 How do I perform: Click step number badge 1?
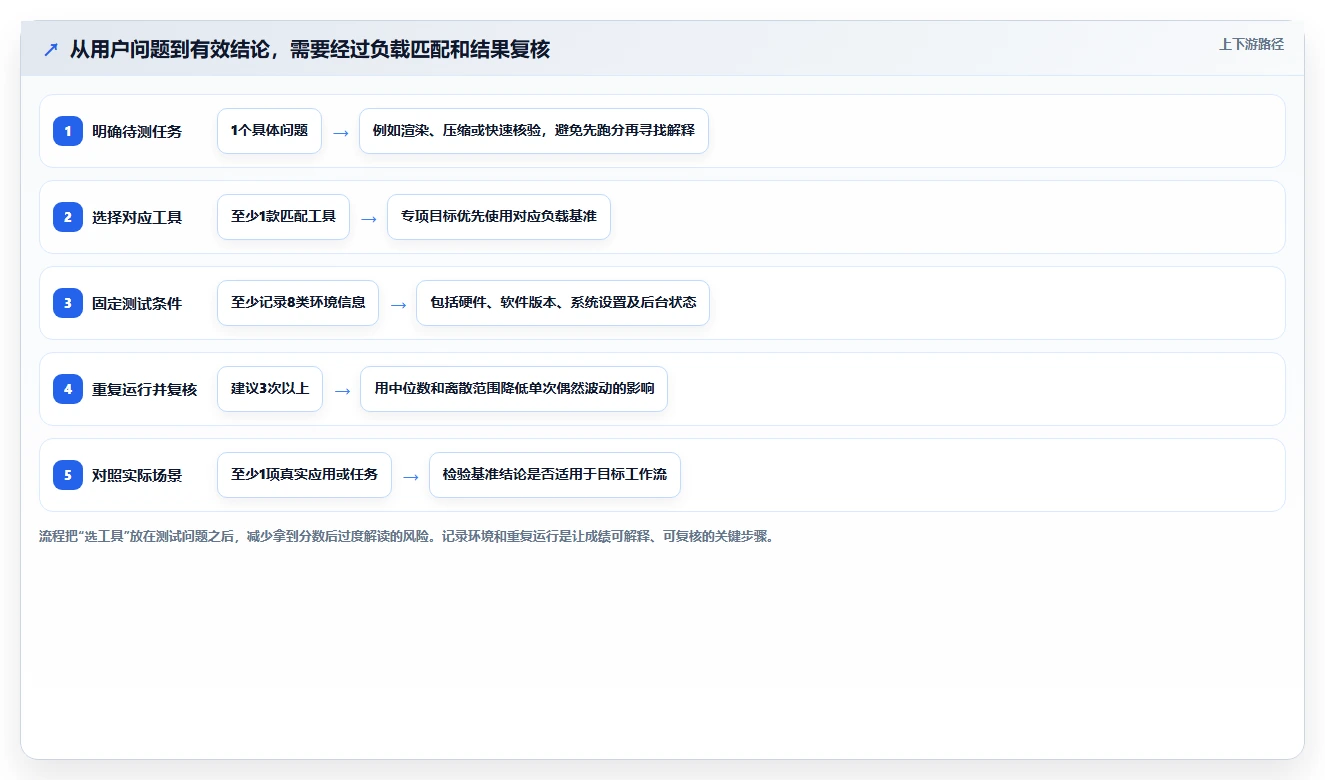tap(68, 131)
